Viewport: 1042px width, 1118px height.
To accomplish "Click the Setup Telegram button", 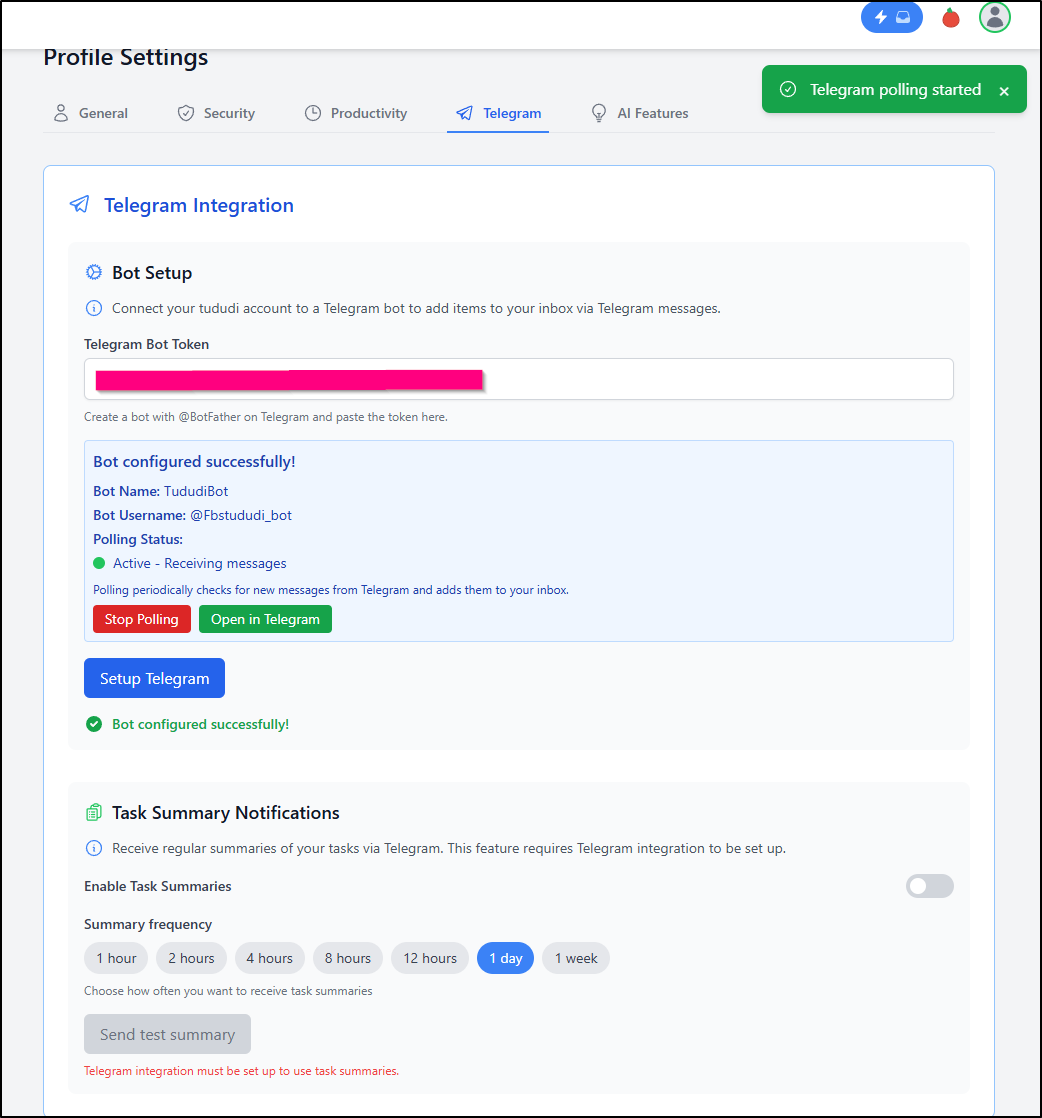I will pos(154,678).
